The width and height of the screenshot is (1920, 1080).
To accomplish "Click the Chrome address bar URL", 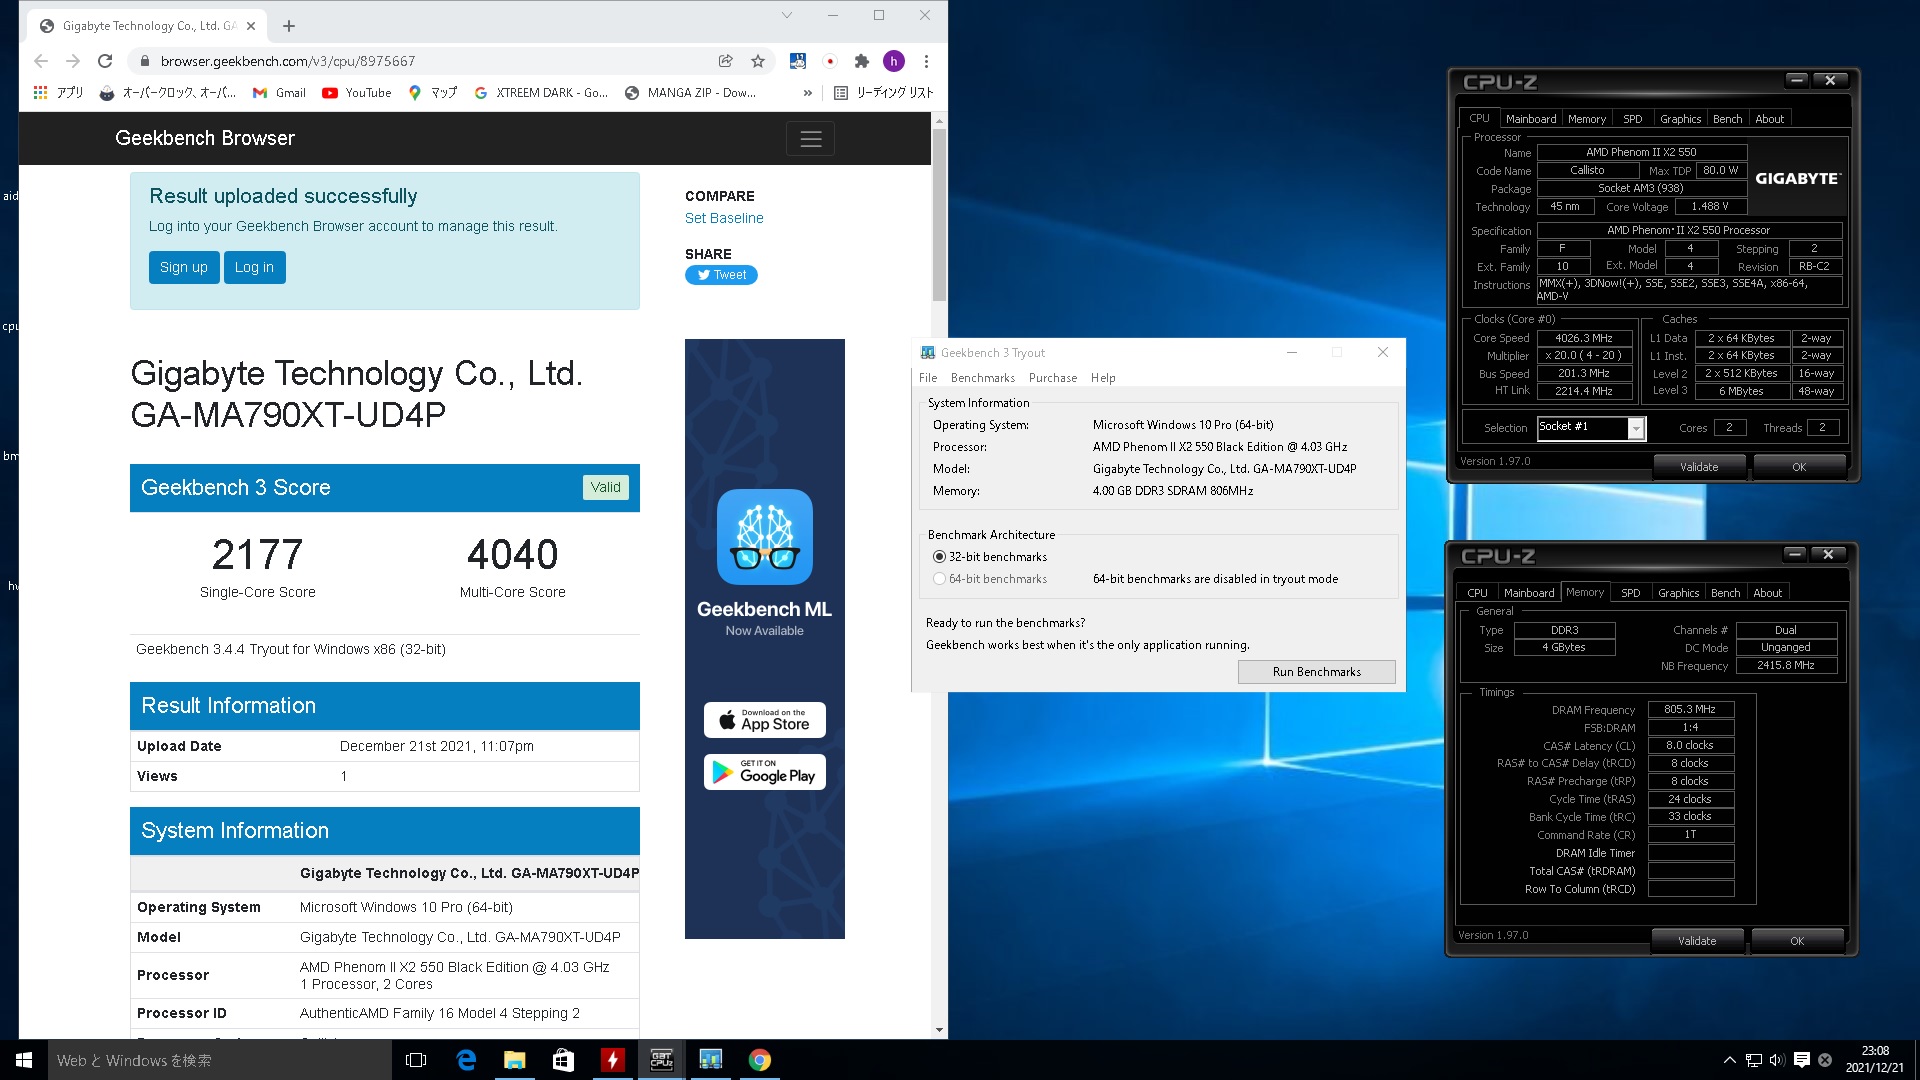I will pyautogui.click(x=288, y=61).
